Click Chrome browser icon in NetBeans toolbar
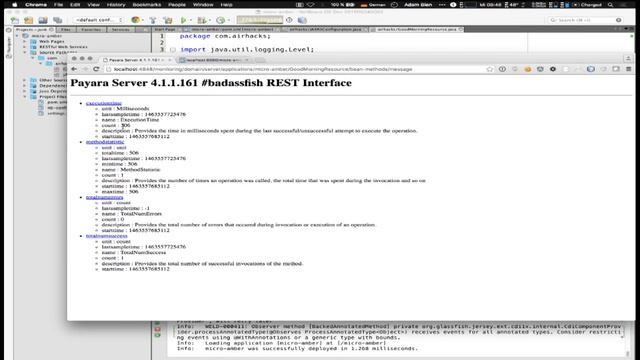 point(135,20)
